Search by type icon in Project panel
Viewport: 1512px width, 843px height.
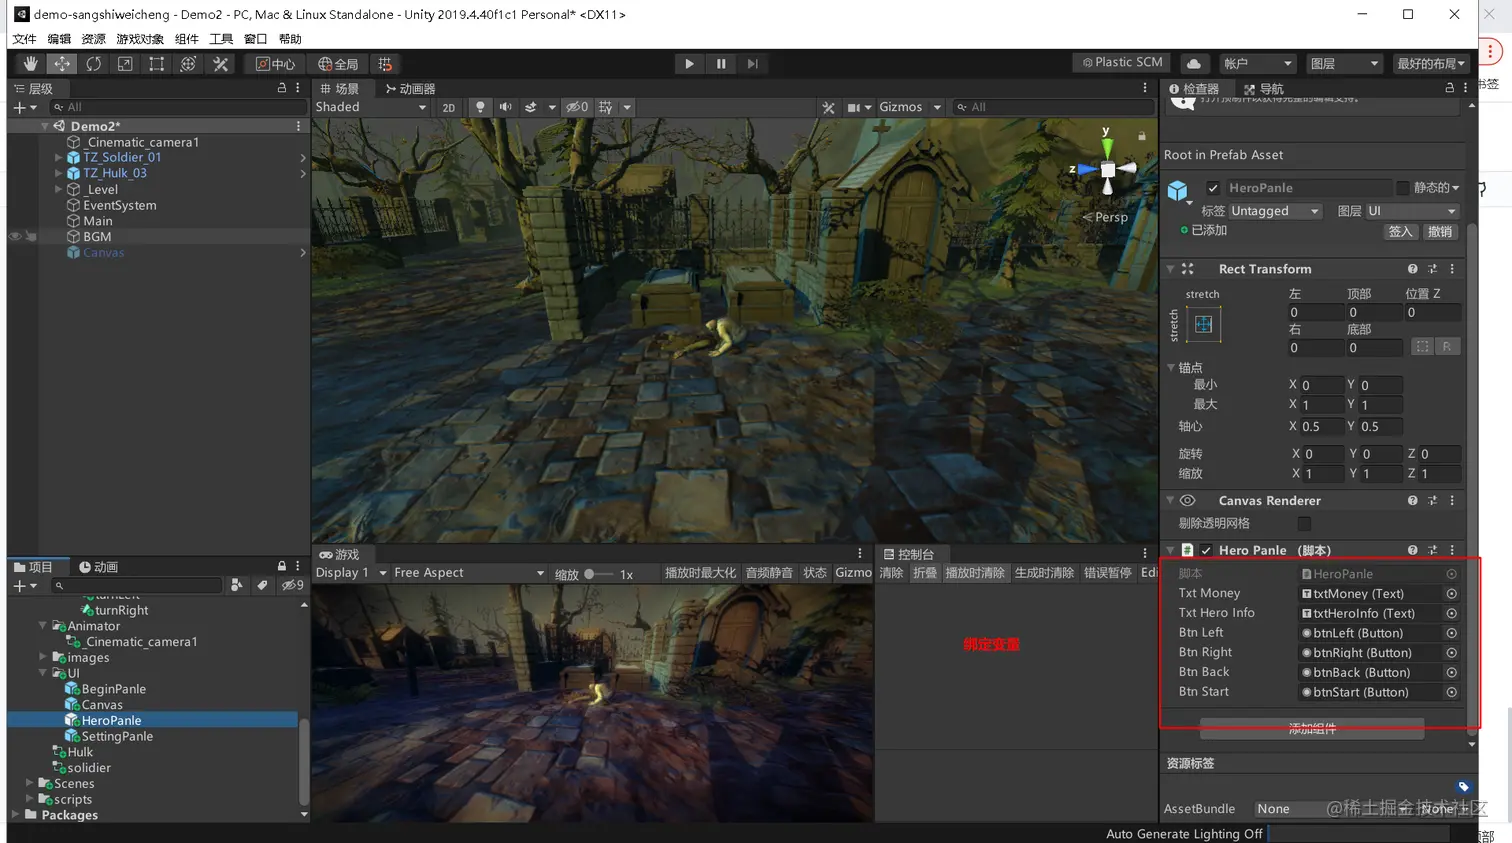coord(236,585)
